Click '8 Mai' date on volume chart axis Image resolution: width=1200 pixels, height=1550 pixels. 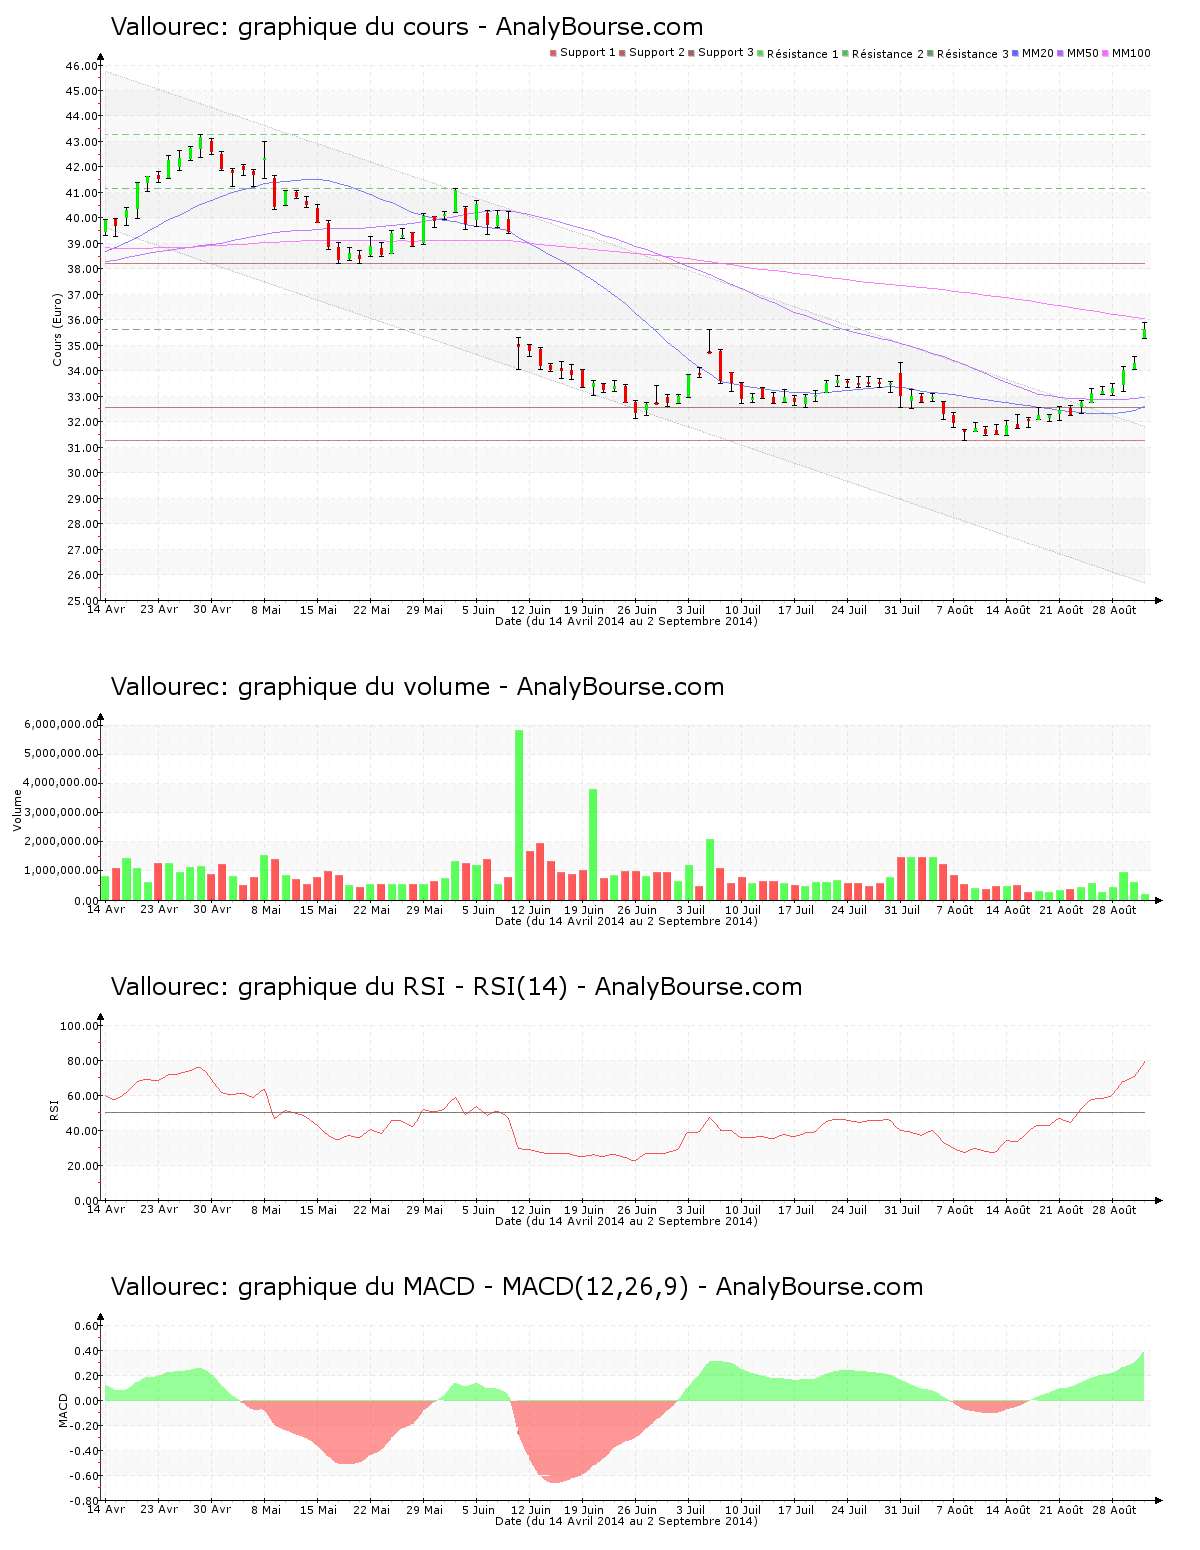266,910
